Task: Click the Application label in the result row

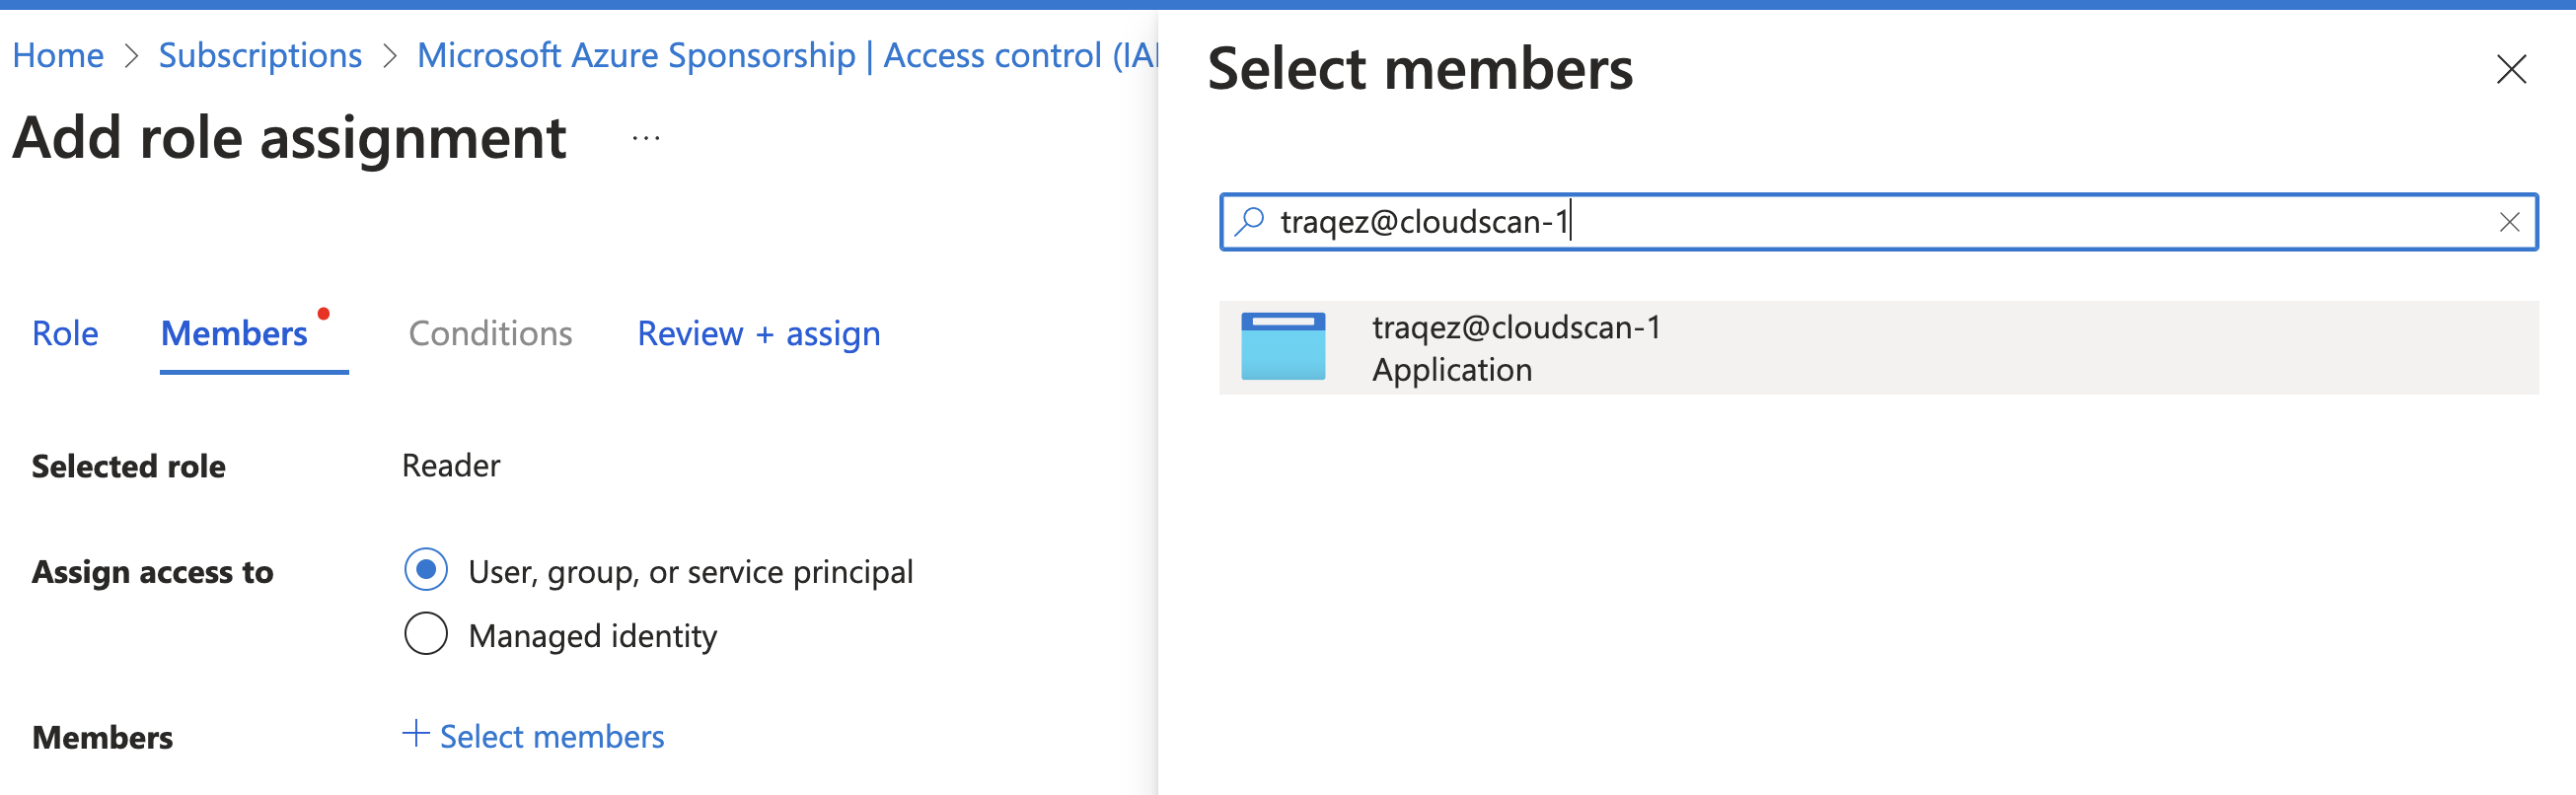Action: [x=1451, y=370]
